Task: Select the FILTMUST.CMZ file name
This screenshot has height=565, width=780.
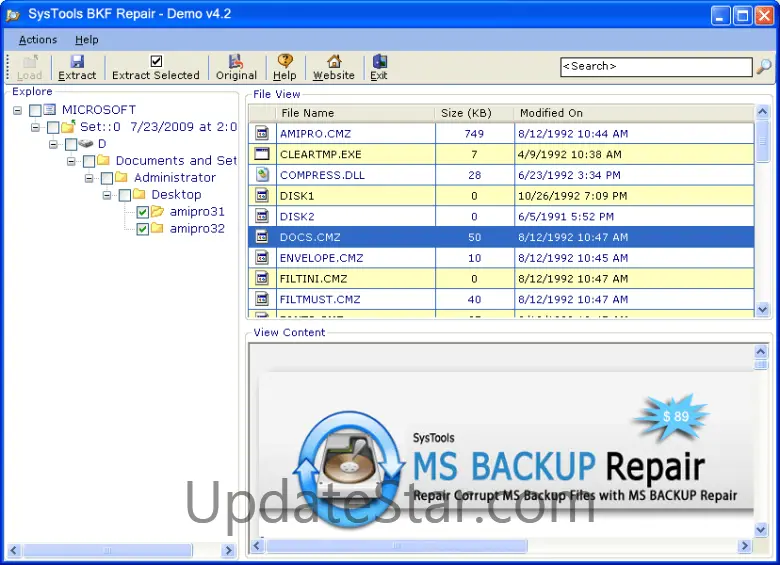Action: [320, 299]
